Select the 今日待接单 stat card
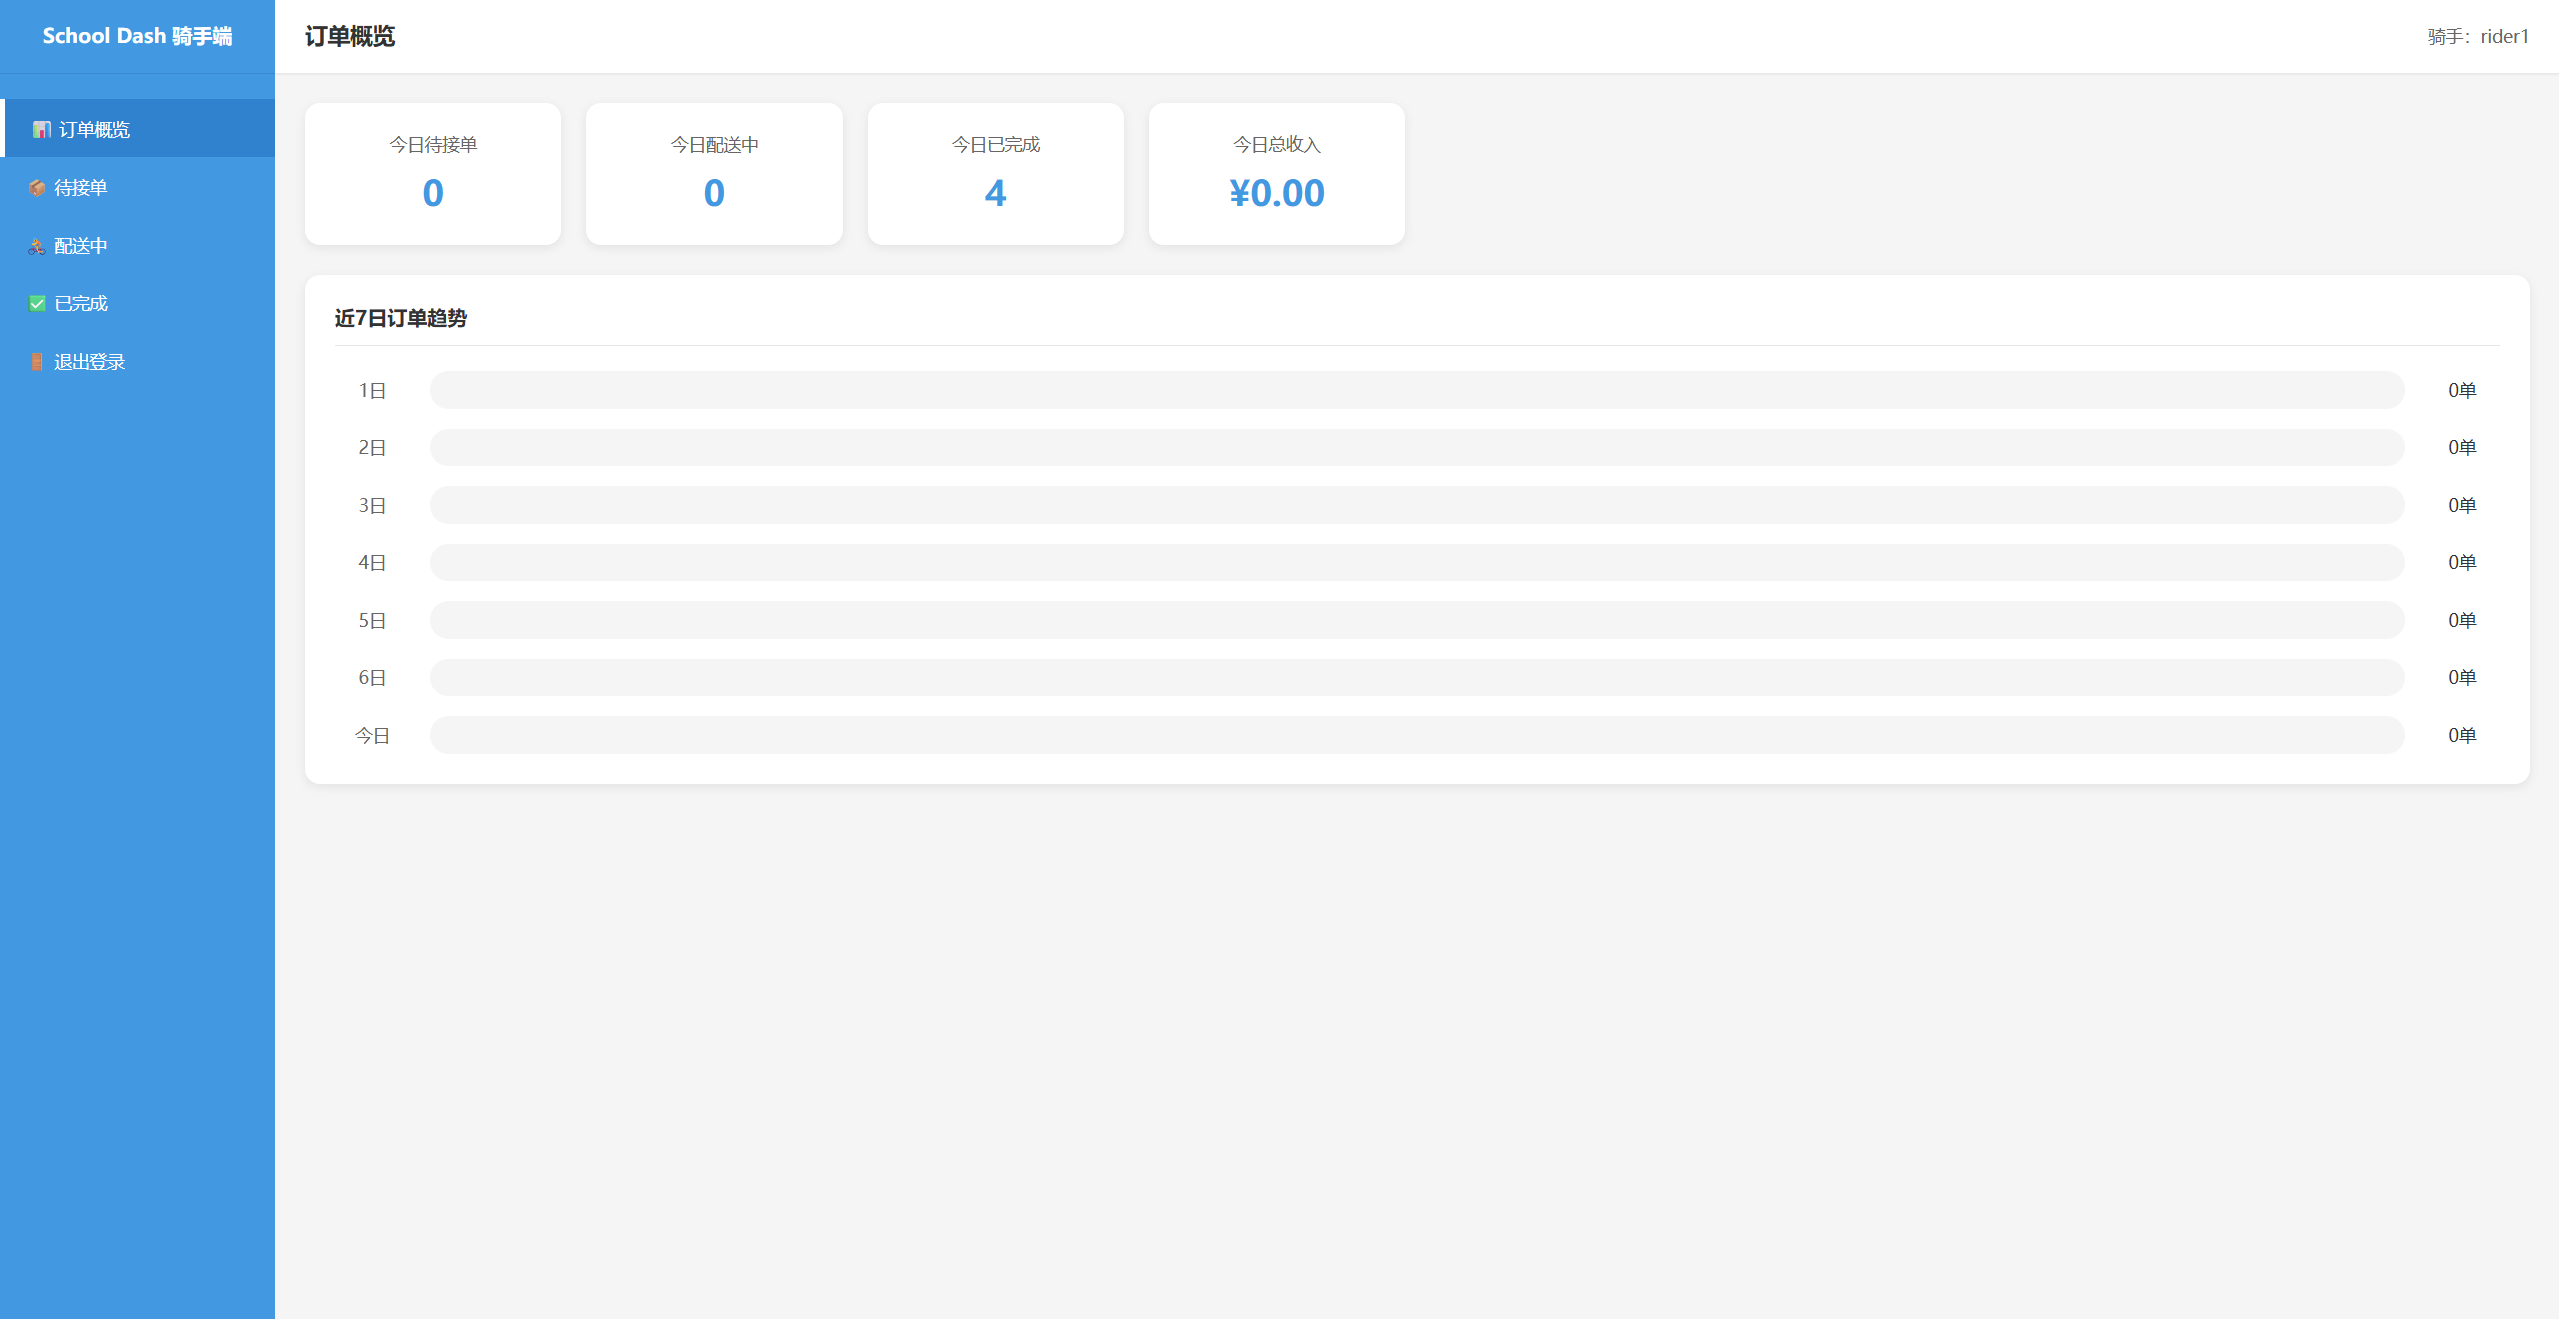The height and width of the screenshot is (1319, 2559). click(432, 174)
